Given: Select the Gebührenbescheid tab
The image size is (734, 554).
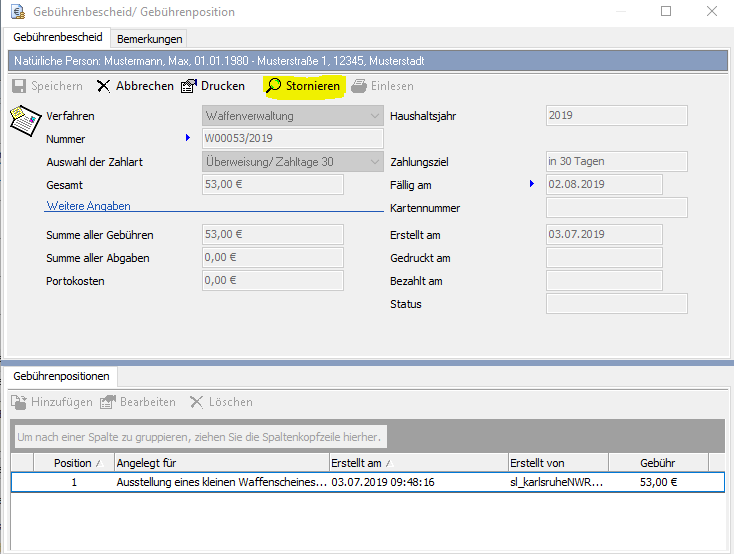Looking at the screenshot, I should (x=57, y=38).
